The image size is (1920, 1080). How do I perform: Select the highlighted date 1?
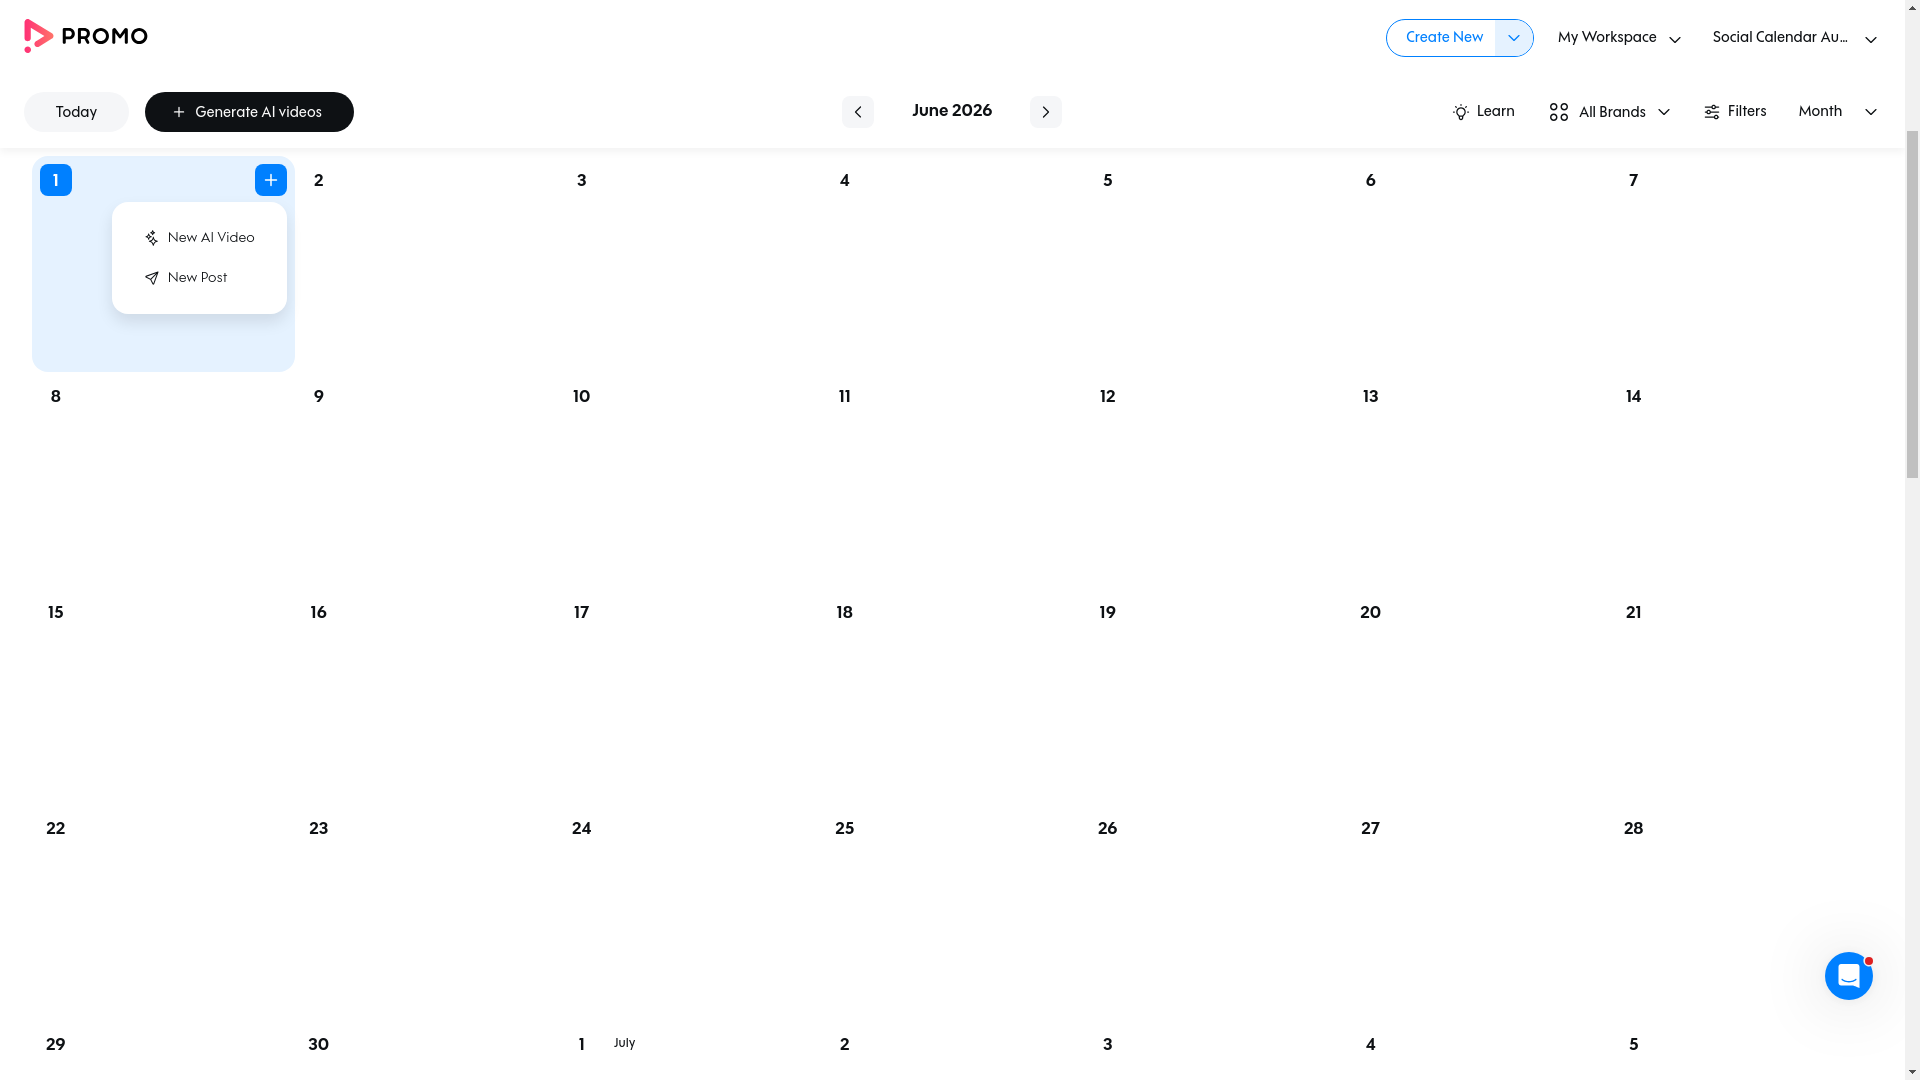56,180
